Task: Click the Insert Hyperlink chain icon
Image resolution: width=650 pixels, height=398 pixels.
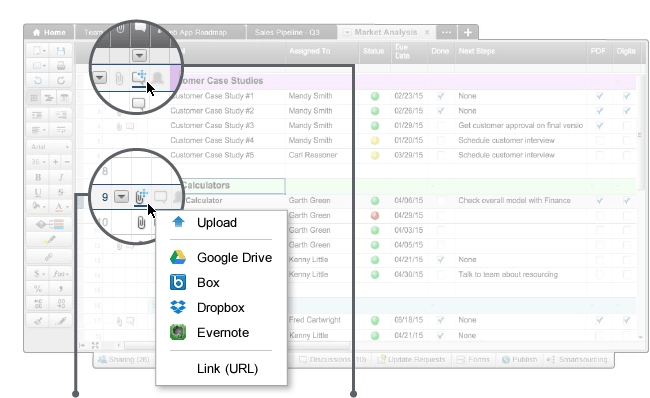Action: [49, 257]
